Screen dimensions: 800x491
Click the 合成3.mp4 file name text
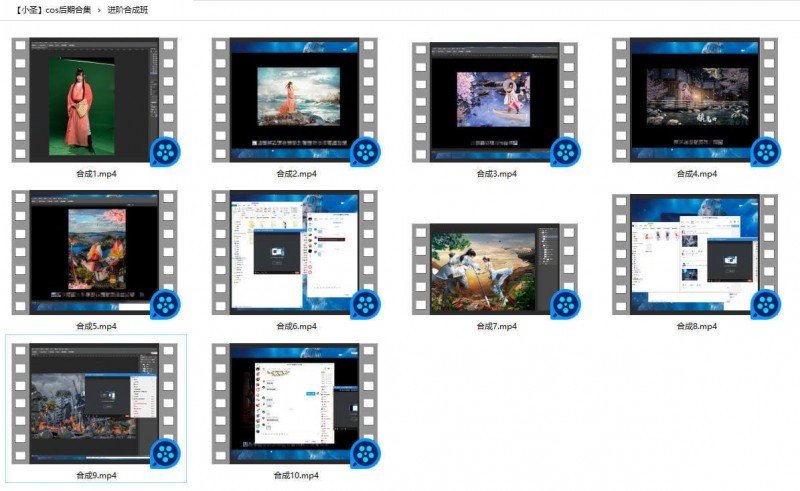(496, 174)
